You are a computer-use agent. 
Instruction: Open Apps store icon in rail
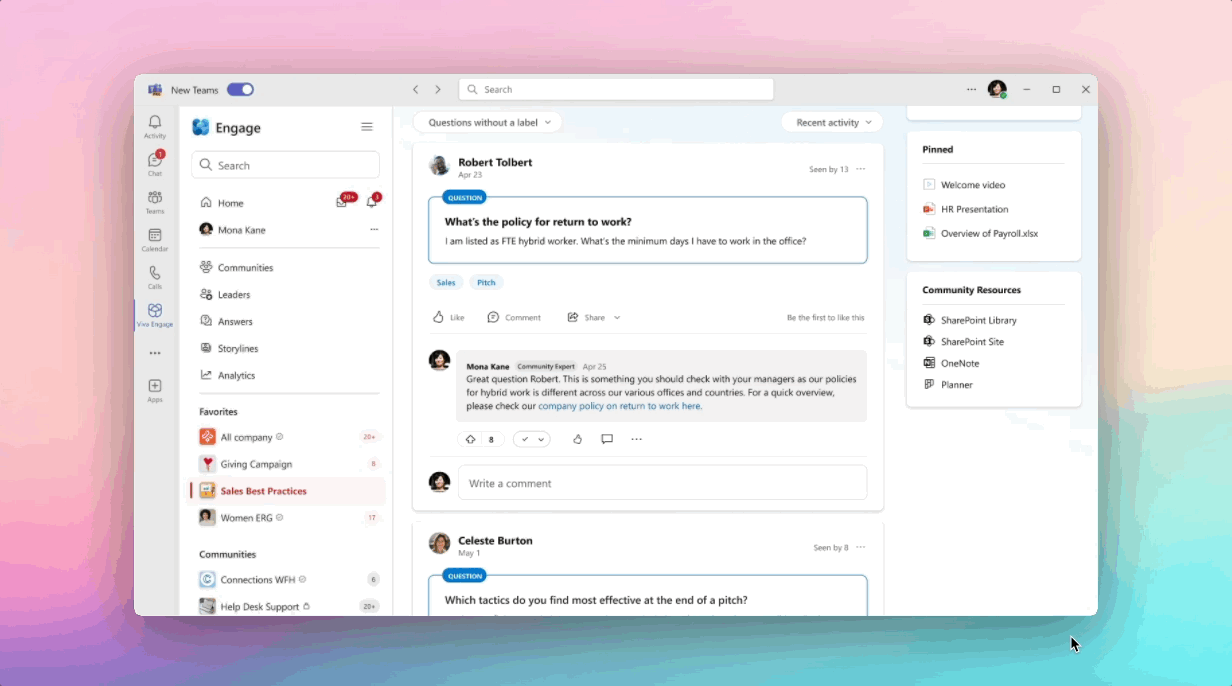[155, 390]
